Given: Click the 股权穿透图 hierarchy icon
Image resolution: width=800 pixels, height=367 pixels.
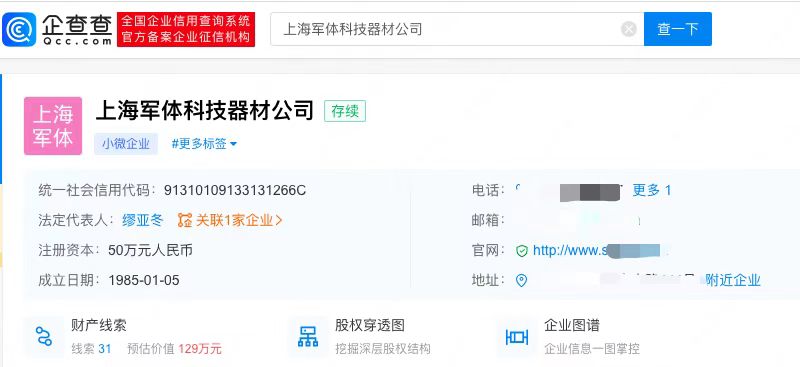Looking at the screenshot, I should 308,337.
